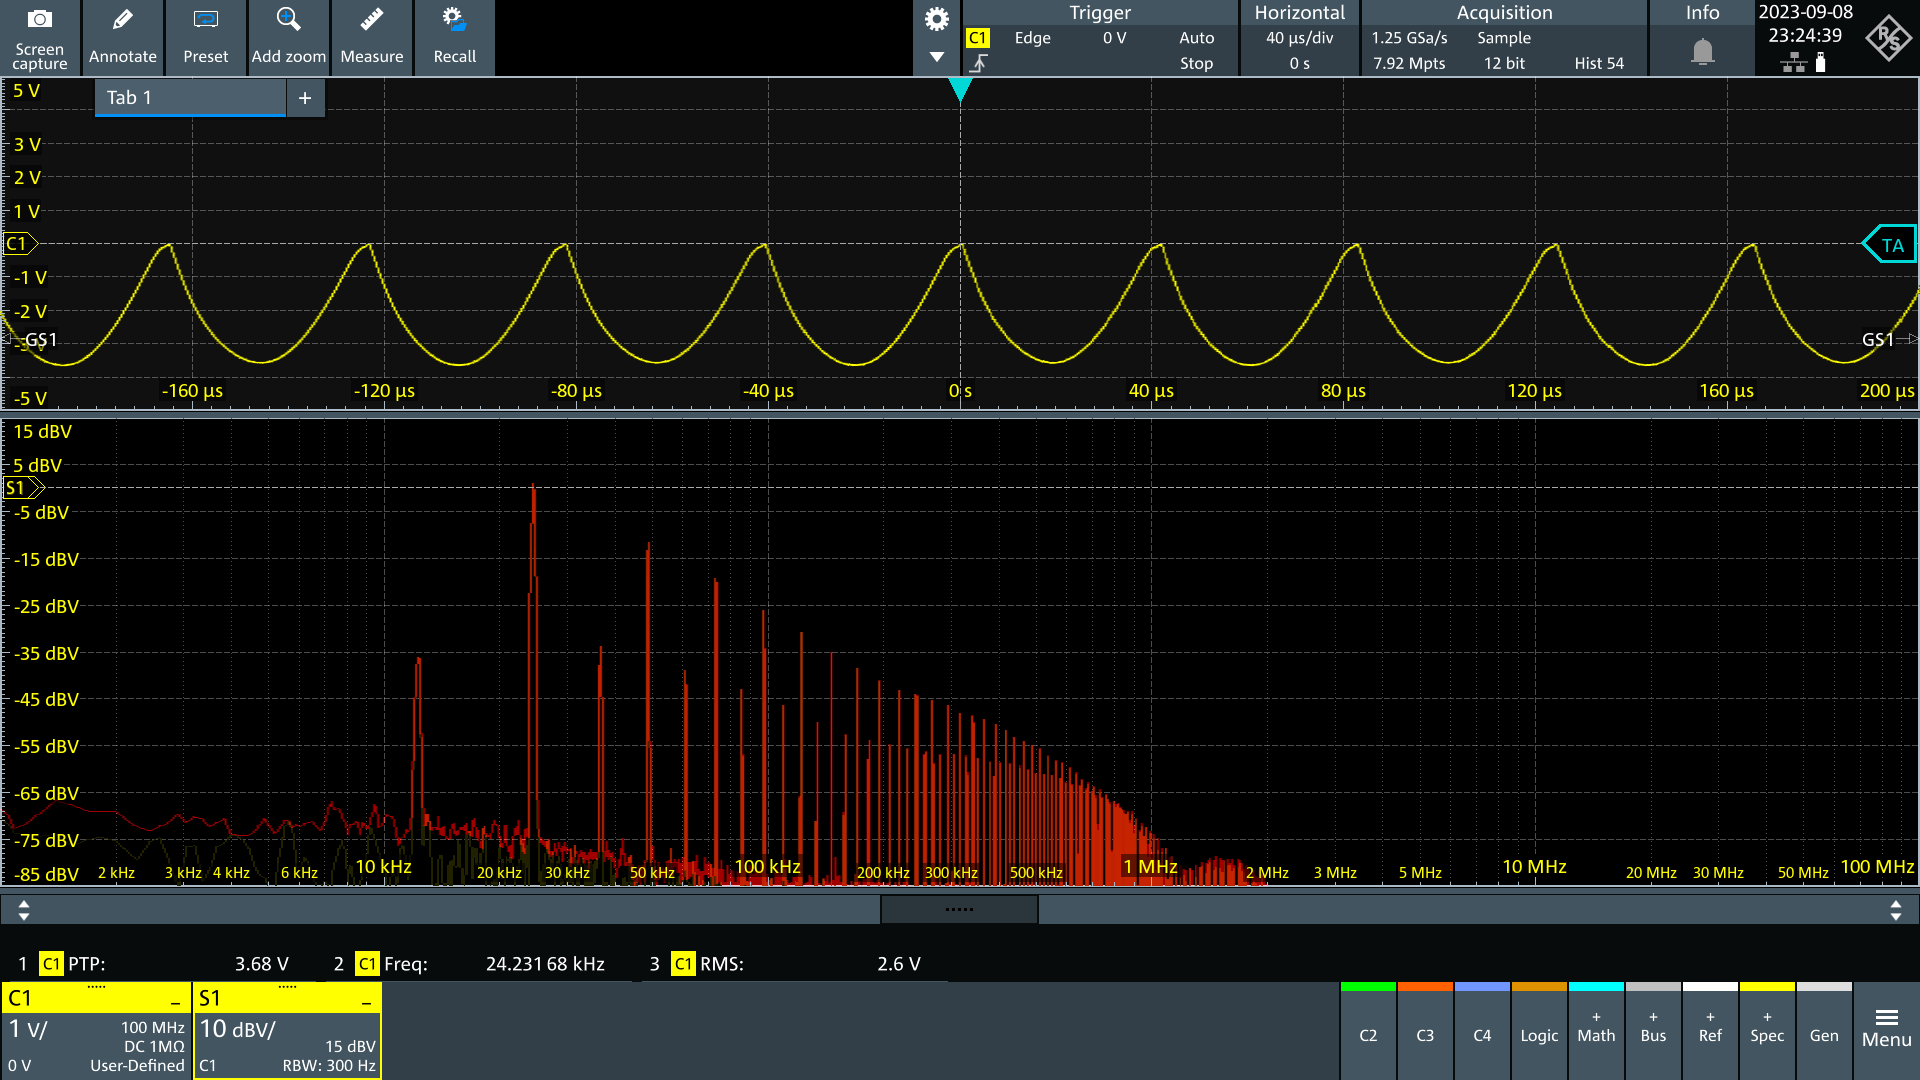The width and height of the screenshot is (1920, 1080).
Task: Click the Edge trigger type label
Action: [1032, 38]
